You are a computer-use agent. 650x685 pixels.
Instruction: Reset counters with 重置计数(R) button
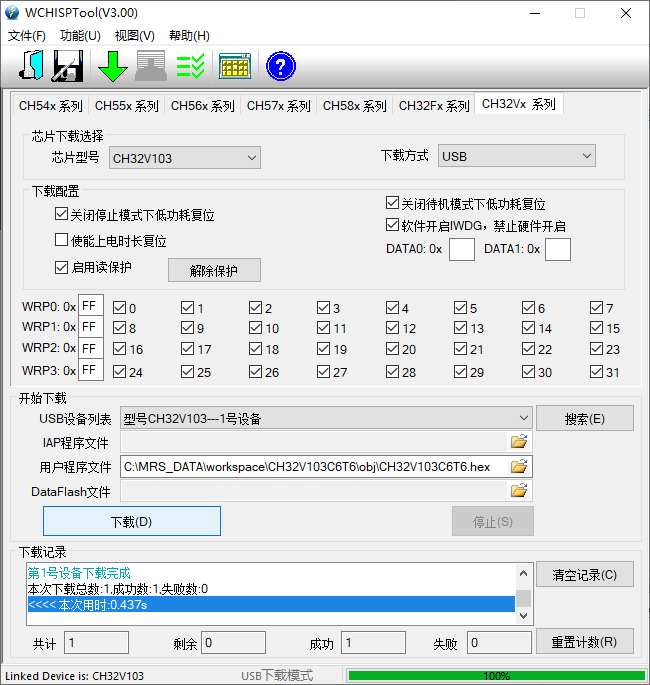click(584, 641)
